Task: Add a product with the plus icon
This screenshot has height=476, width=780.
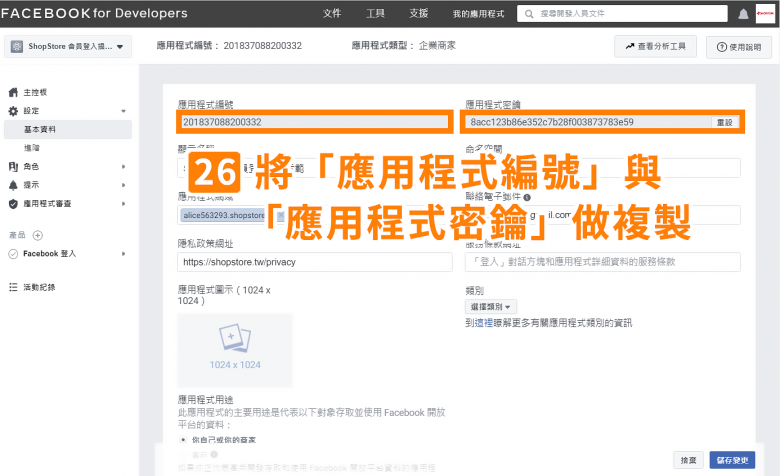Action: pyautogui.click(x=38, y=235)
